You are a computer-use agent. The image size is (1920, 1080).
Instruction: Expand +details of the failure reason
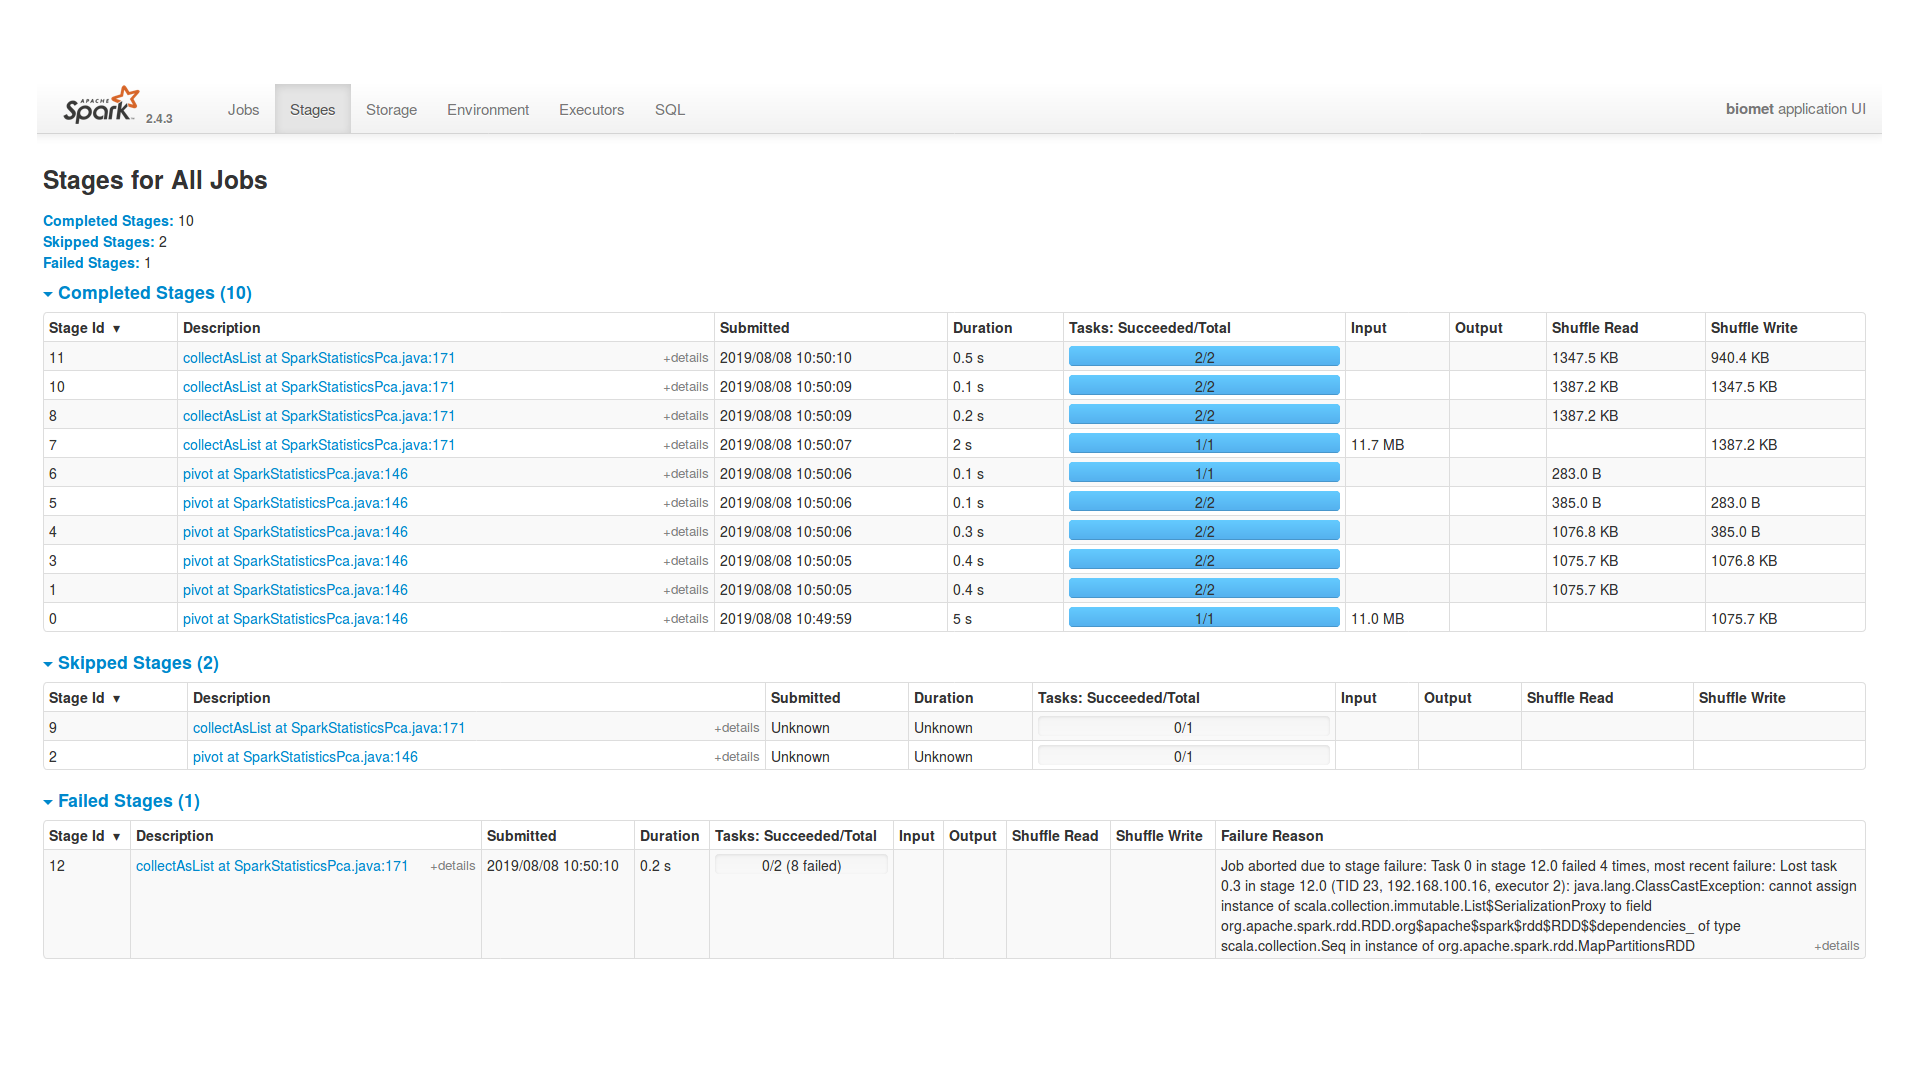[1837, 946]
